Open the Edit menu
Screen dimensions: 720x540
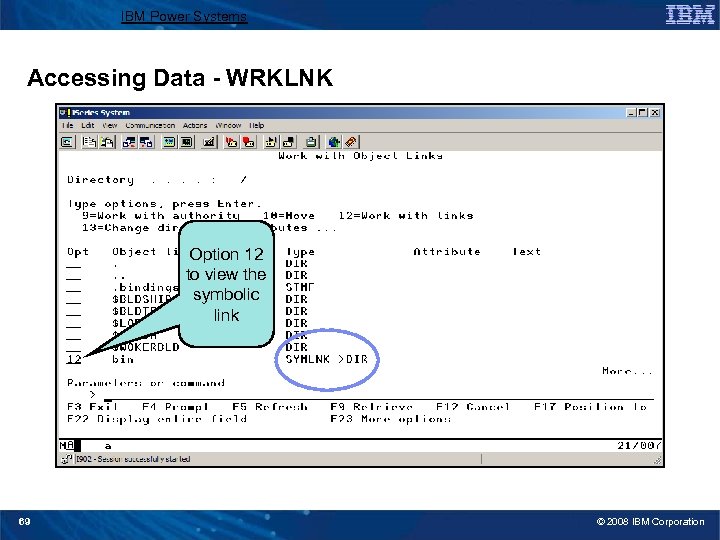[x=88, y=125]
